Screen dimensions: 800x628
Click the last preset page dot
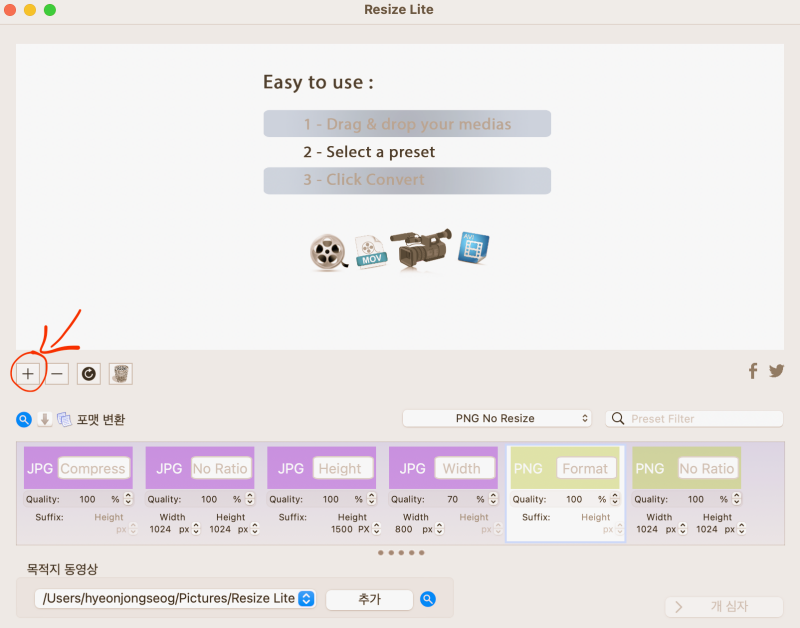click(x=421, y=553)
